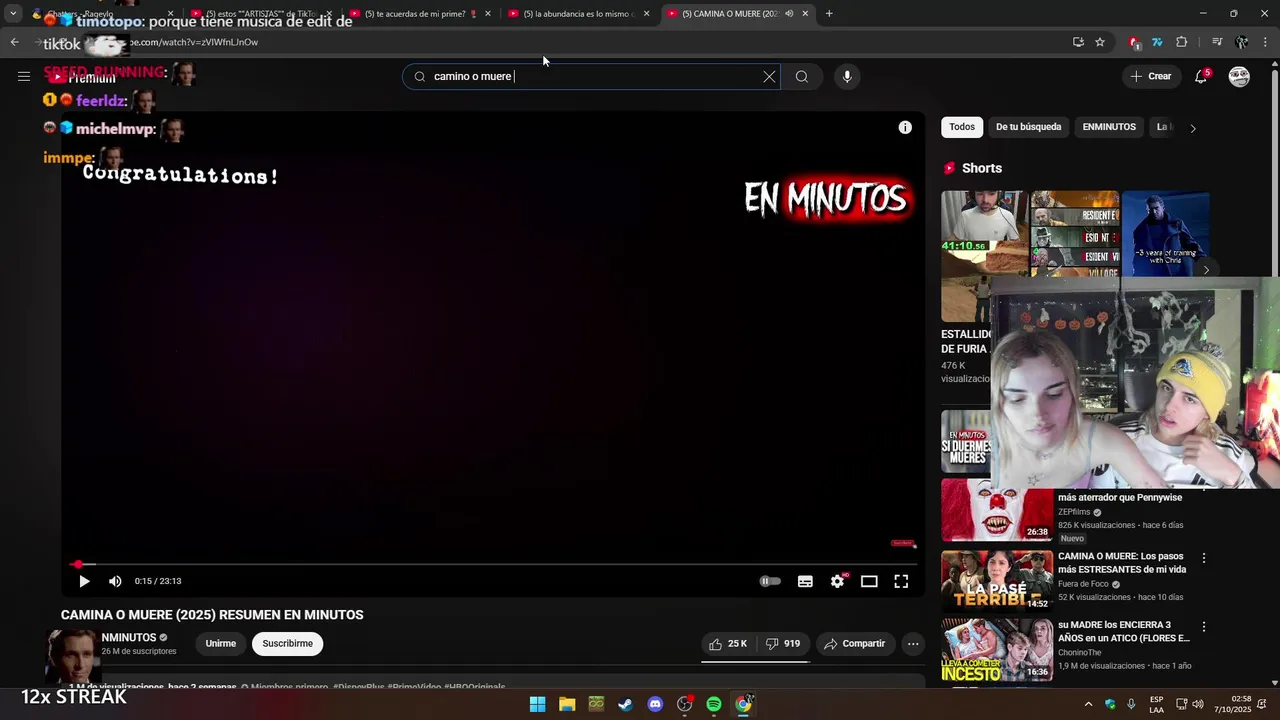Seek on the video progress bar
This screenshot has width=1280, height=720.
tap(493, 564)
